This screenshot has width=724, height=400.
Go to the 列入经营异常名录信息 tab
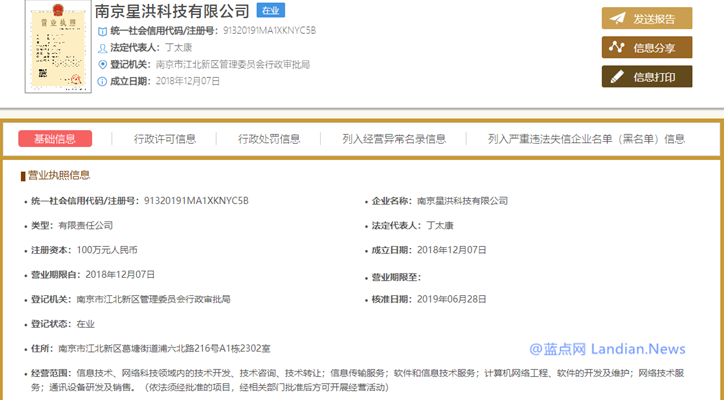tap(394, 139)
